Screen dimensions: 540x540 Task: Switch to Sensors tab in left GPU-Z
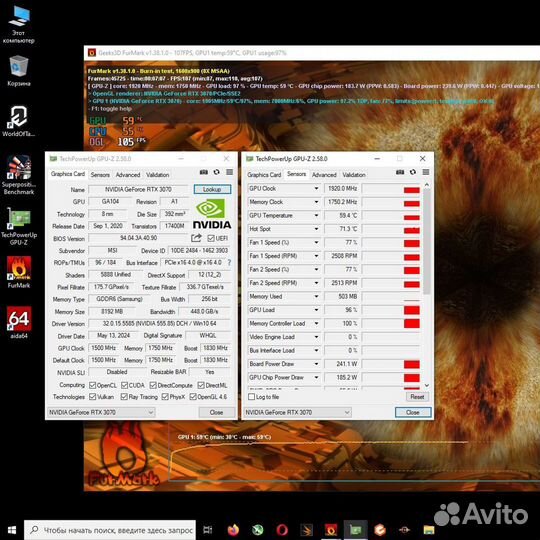click(100, 175)
